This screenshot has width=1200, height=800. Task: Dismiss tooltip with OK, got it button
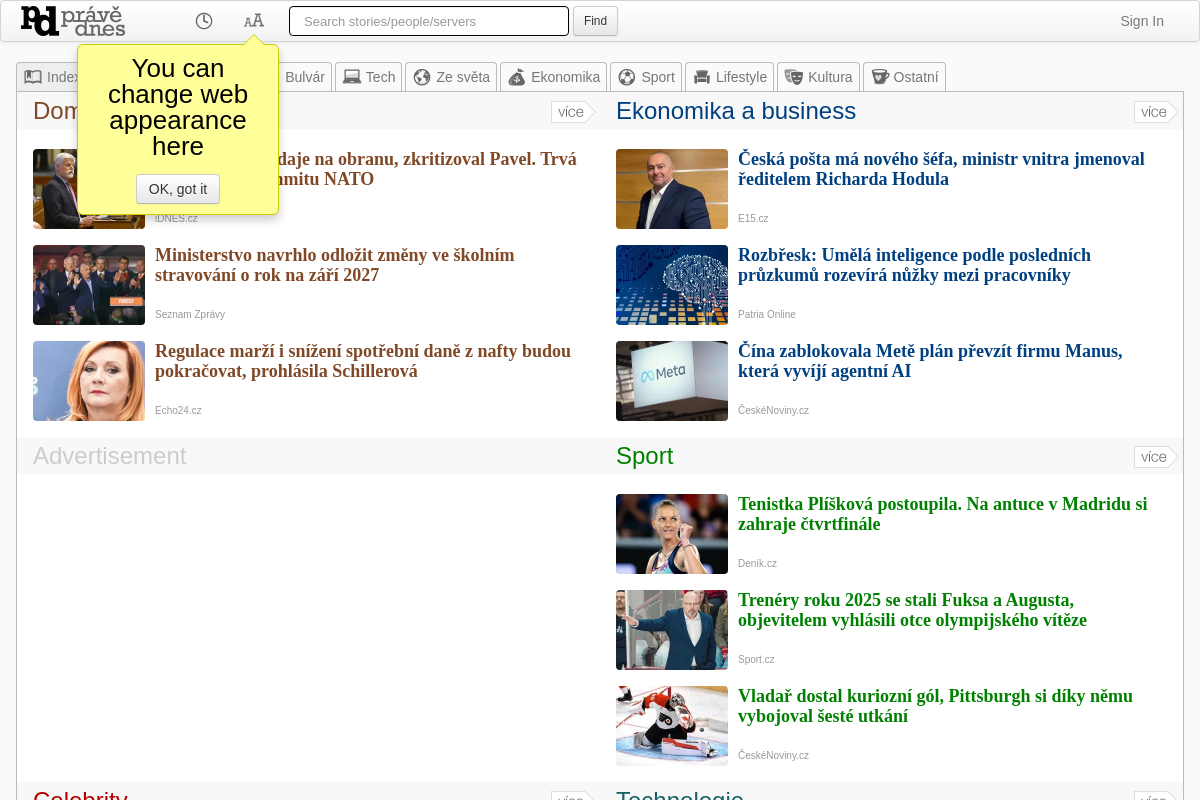178,189
